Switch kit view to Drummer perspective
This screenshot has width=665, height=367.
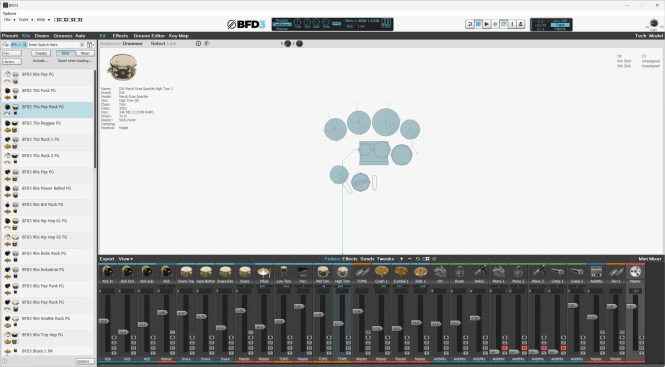[133, 44]
